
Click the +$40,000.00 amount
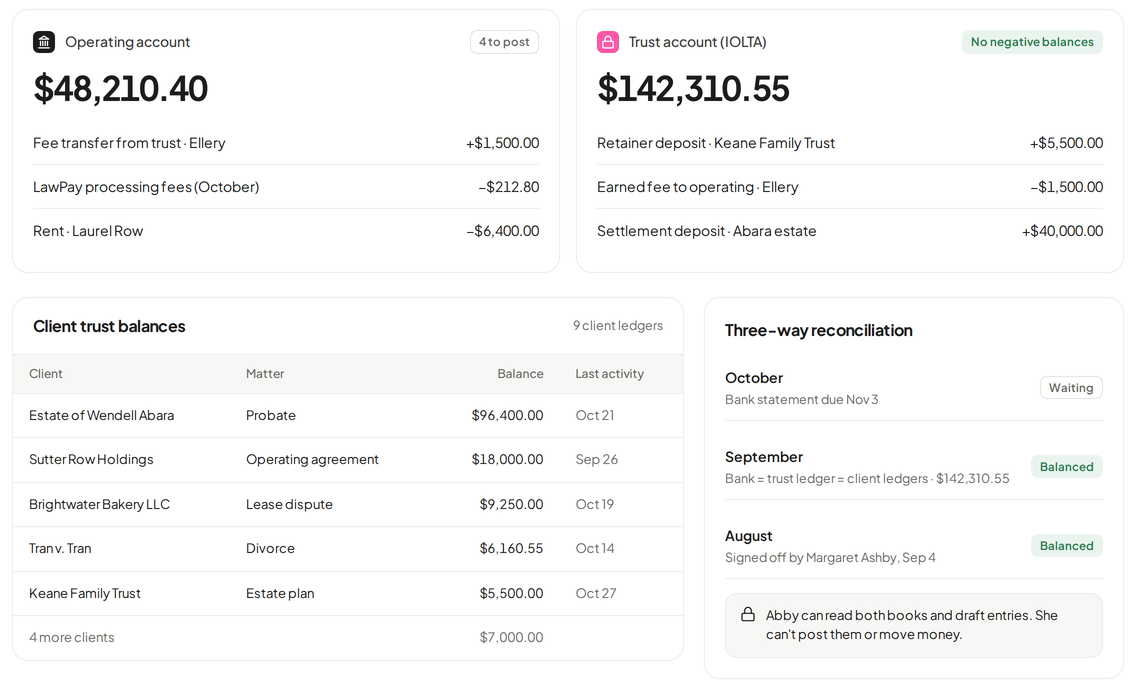click(x=1062, y=231)
